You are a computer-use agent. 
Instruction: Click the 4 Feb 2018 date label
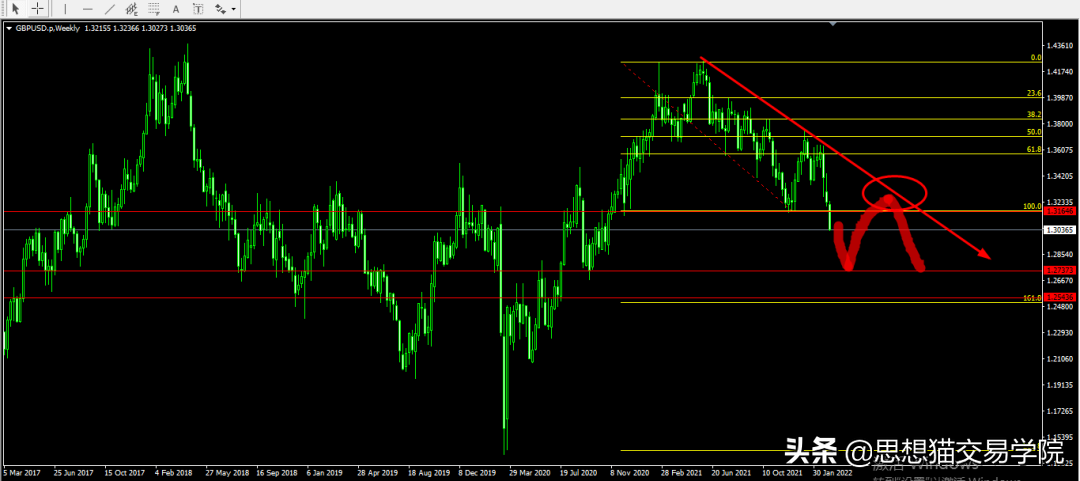click(x=174, y=473)
